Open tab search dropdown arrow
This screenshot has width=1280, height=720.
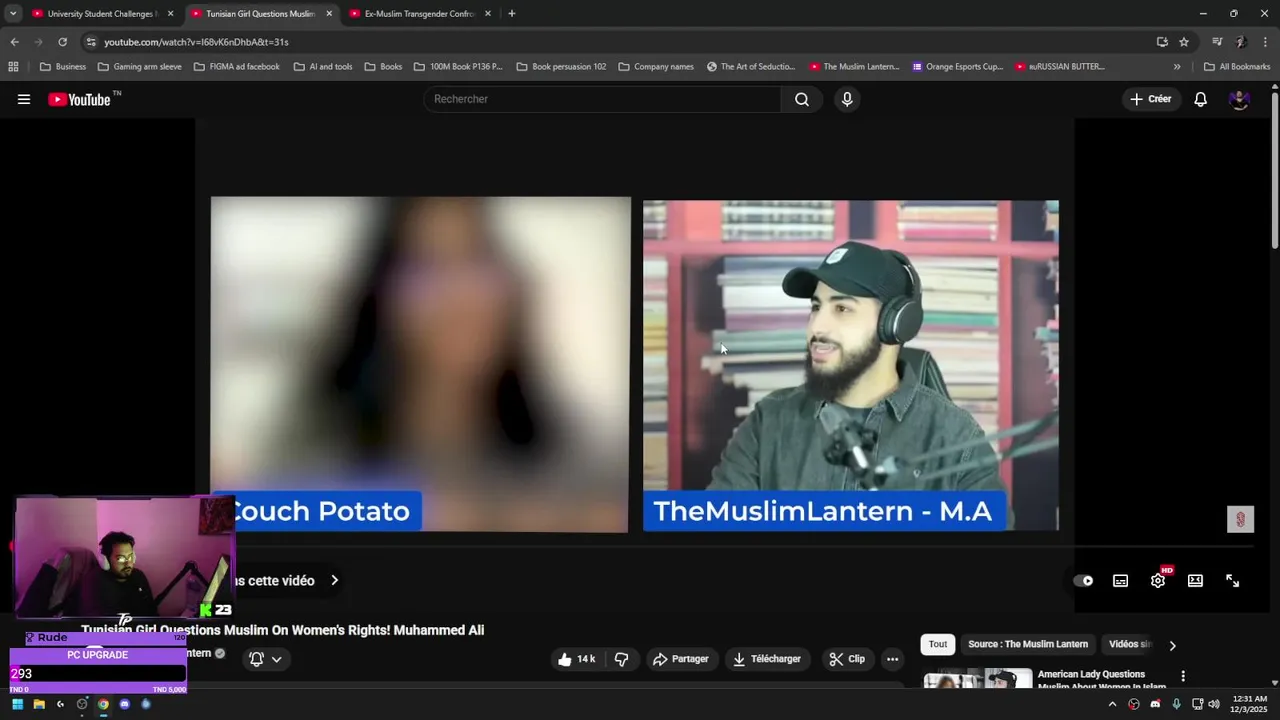(13, 14)
